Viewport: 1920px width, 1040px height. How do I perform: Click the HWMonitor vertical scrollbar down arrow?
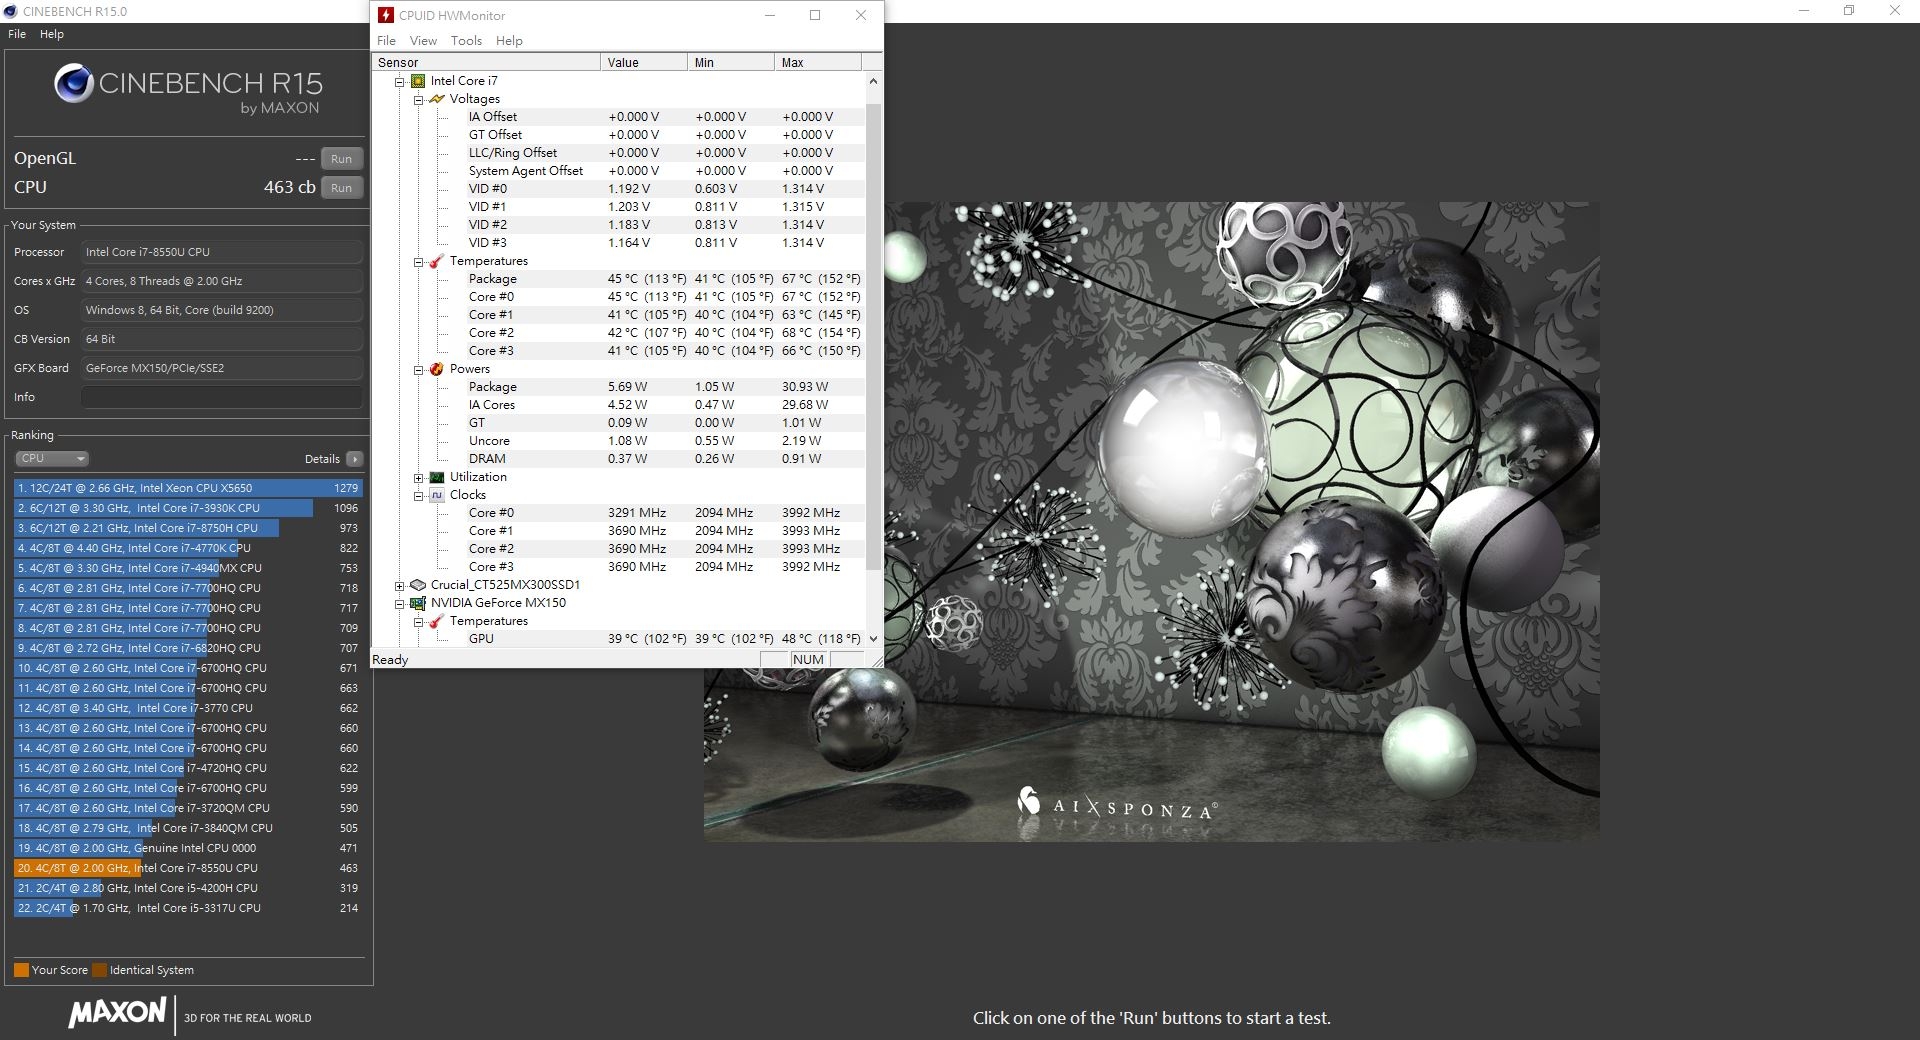click(873, 639)
